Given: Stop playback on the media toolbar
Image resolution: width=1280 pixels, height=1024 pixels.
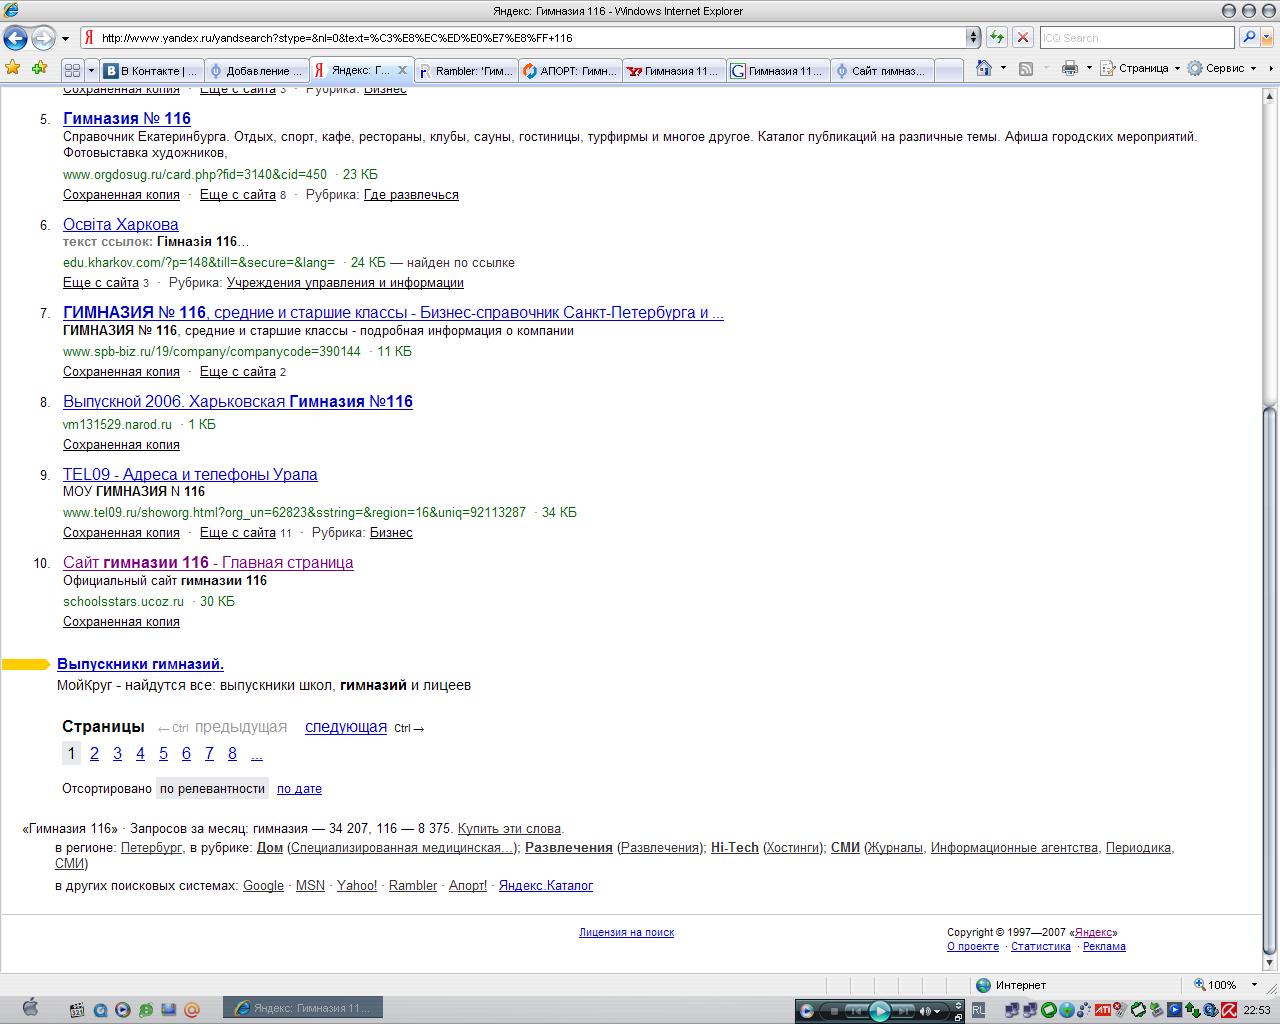Looking at the screenshot, I should pos(833,1011).
